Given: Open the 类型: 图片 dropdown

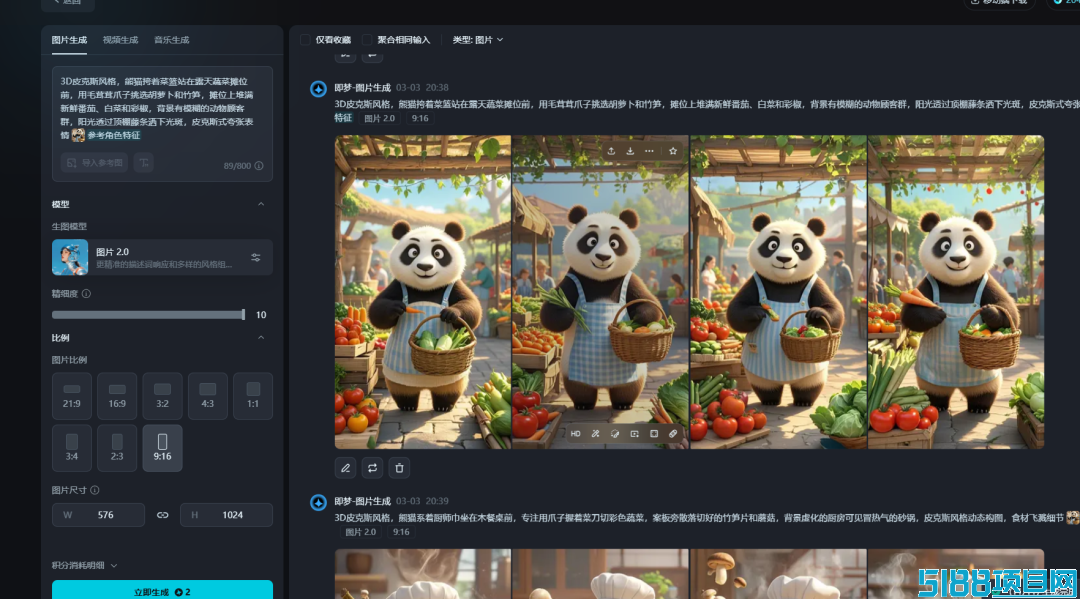Looking at the screenshot, I should (x=477, y=40).
